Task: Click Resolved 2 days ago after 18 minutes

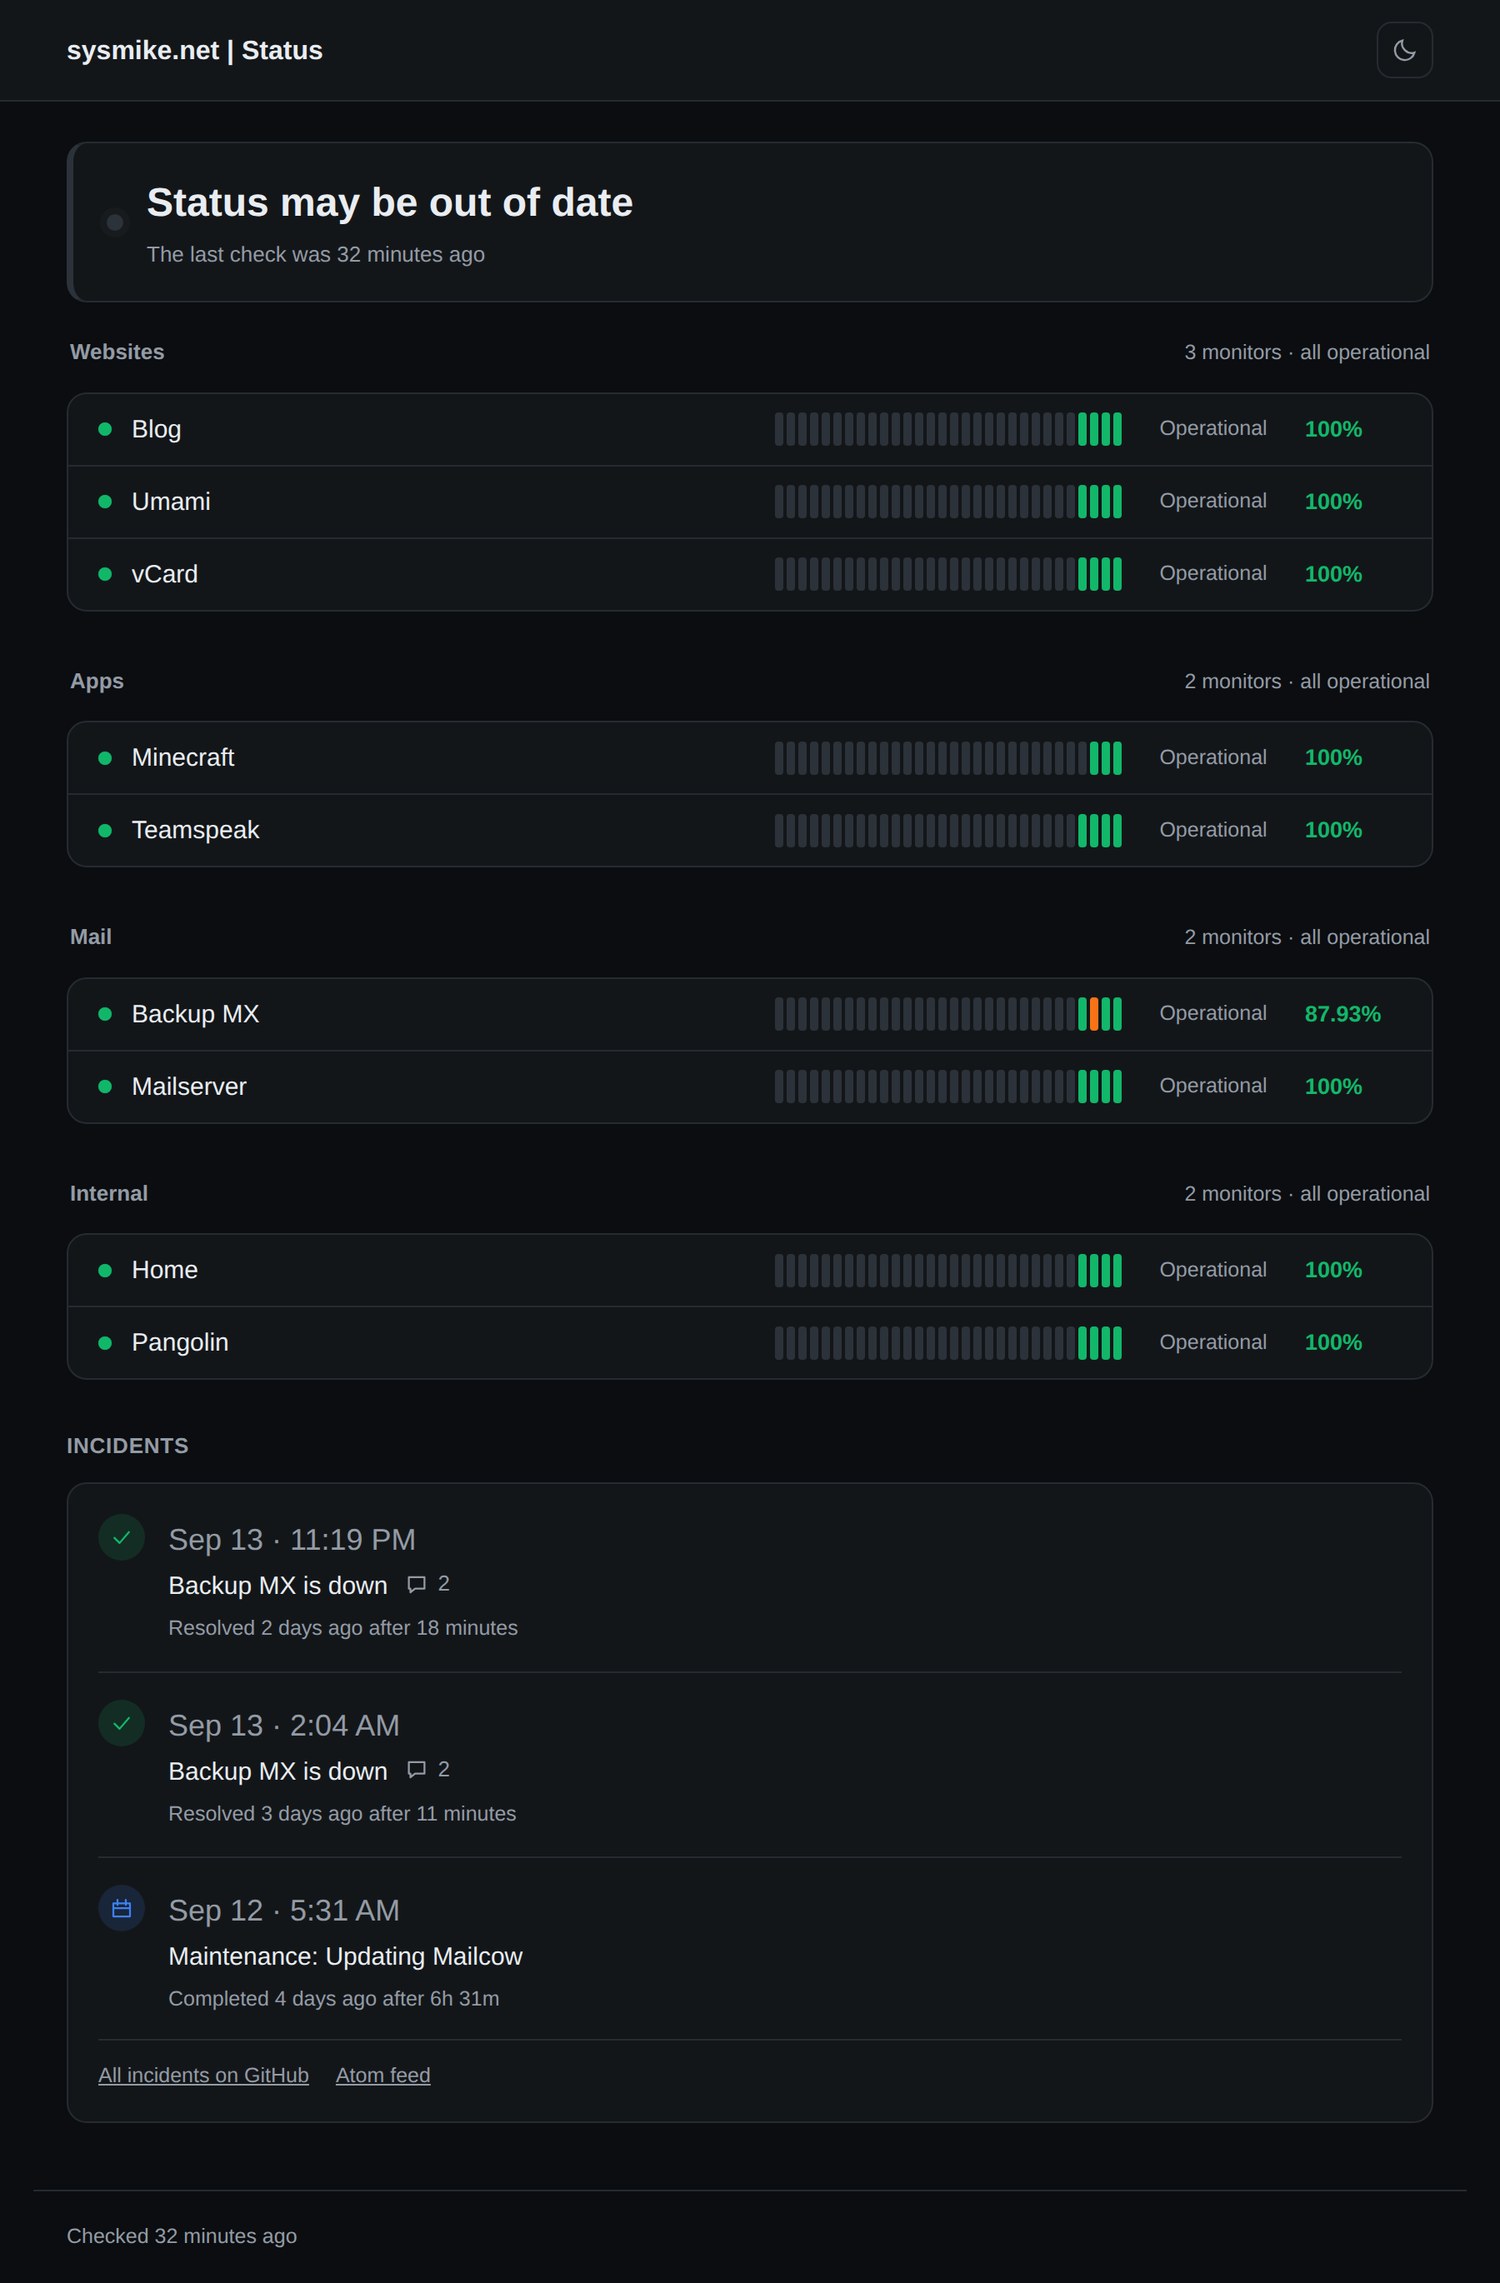Action: click(x=343, y=1628)
